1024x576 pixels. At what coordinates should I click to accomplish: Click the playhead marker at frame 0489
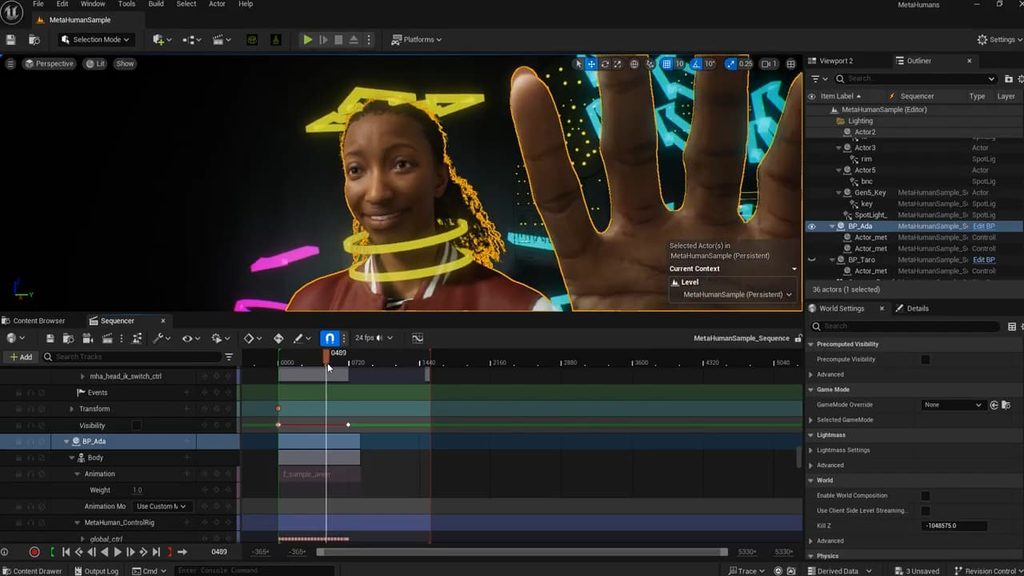(x=326, y=355)
